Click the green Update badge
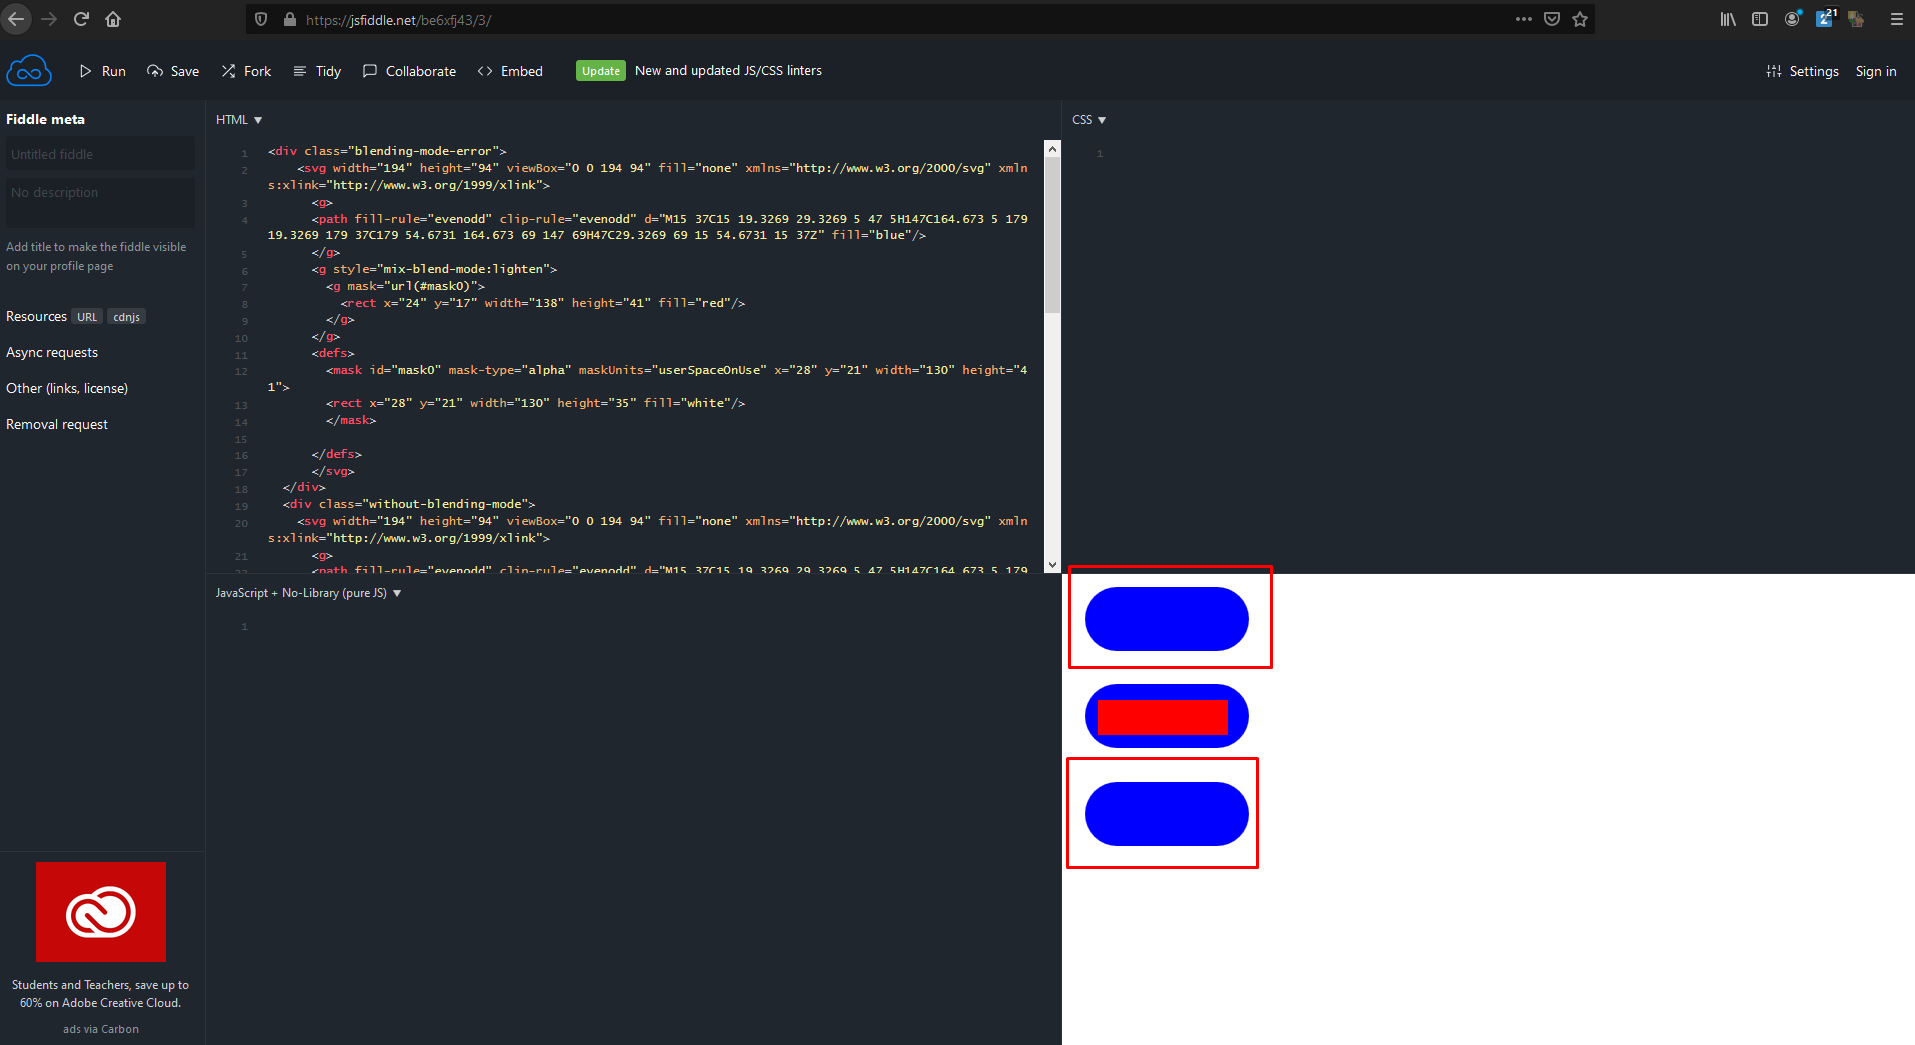The width and height of the screenshot is (1915, 1045). click(600, 70)
